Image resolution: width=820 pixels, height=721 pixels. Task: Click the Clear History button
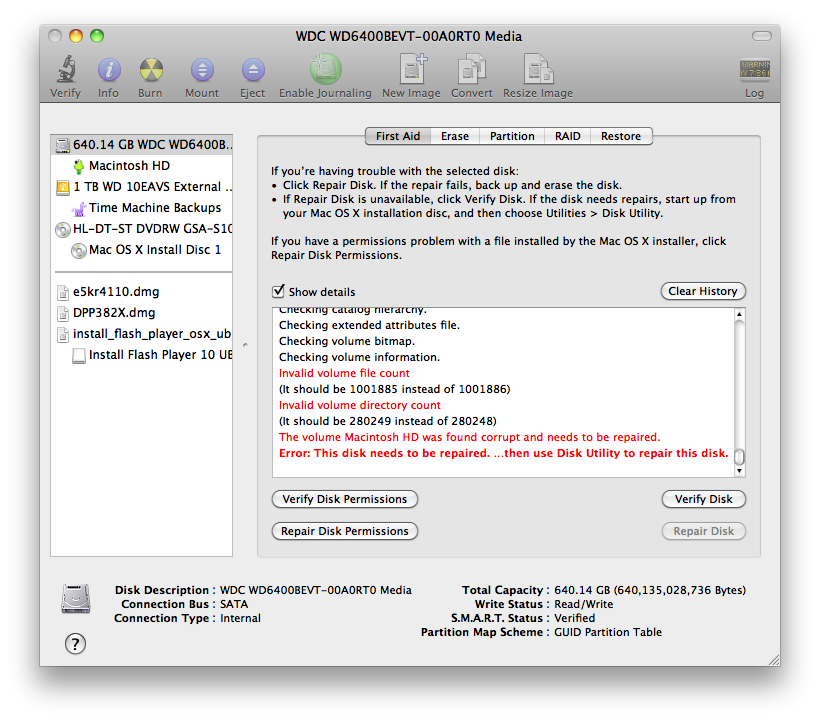click(x=703, y=291)
